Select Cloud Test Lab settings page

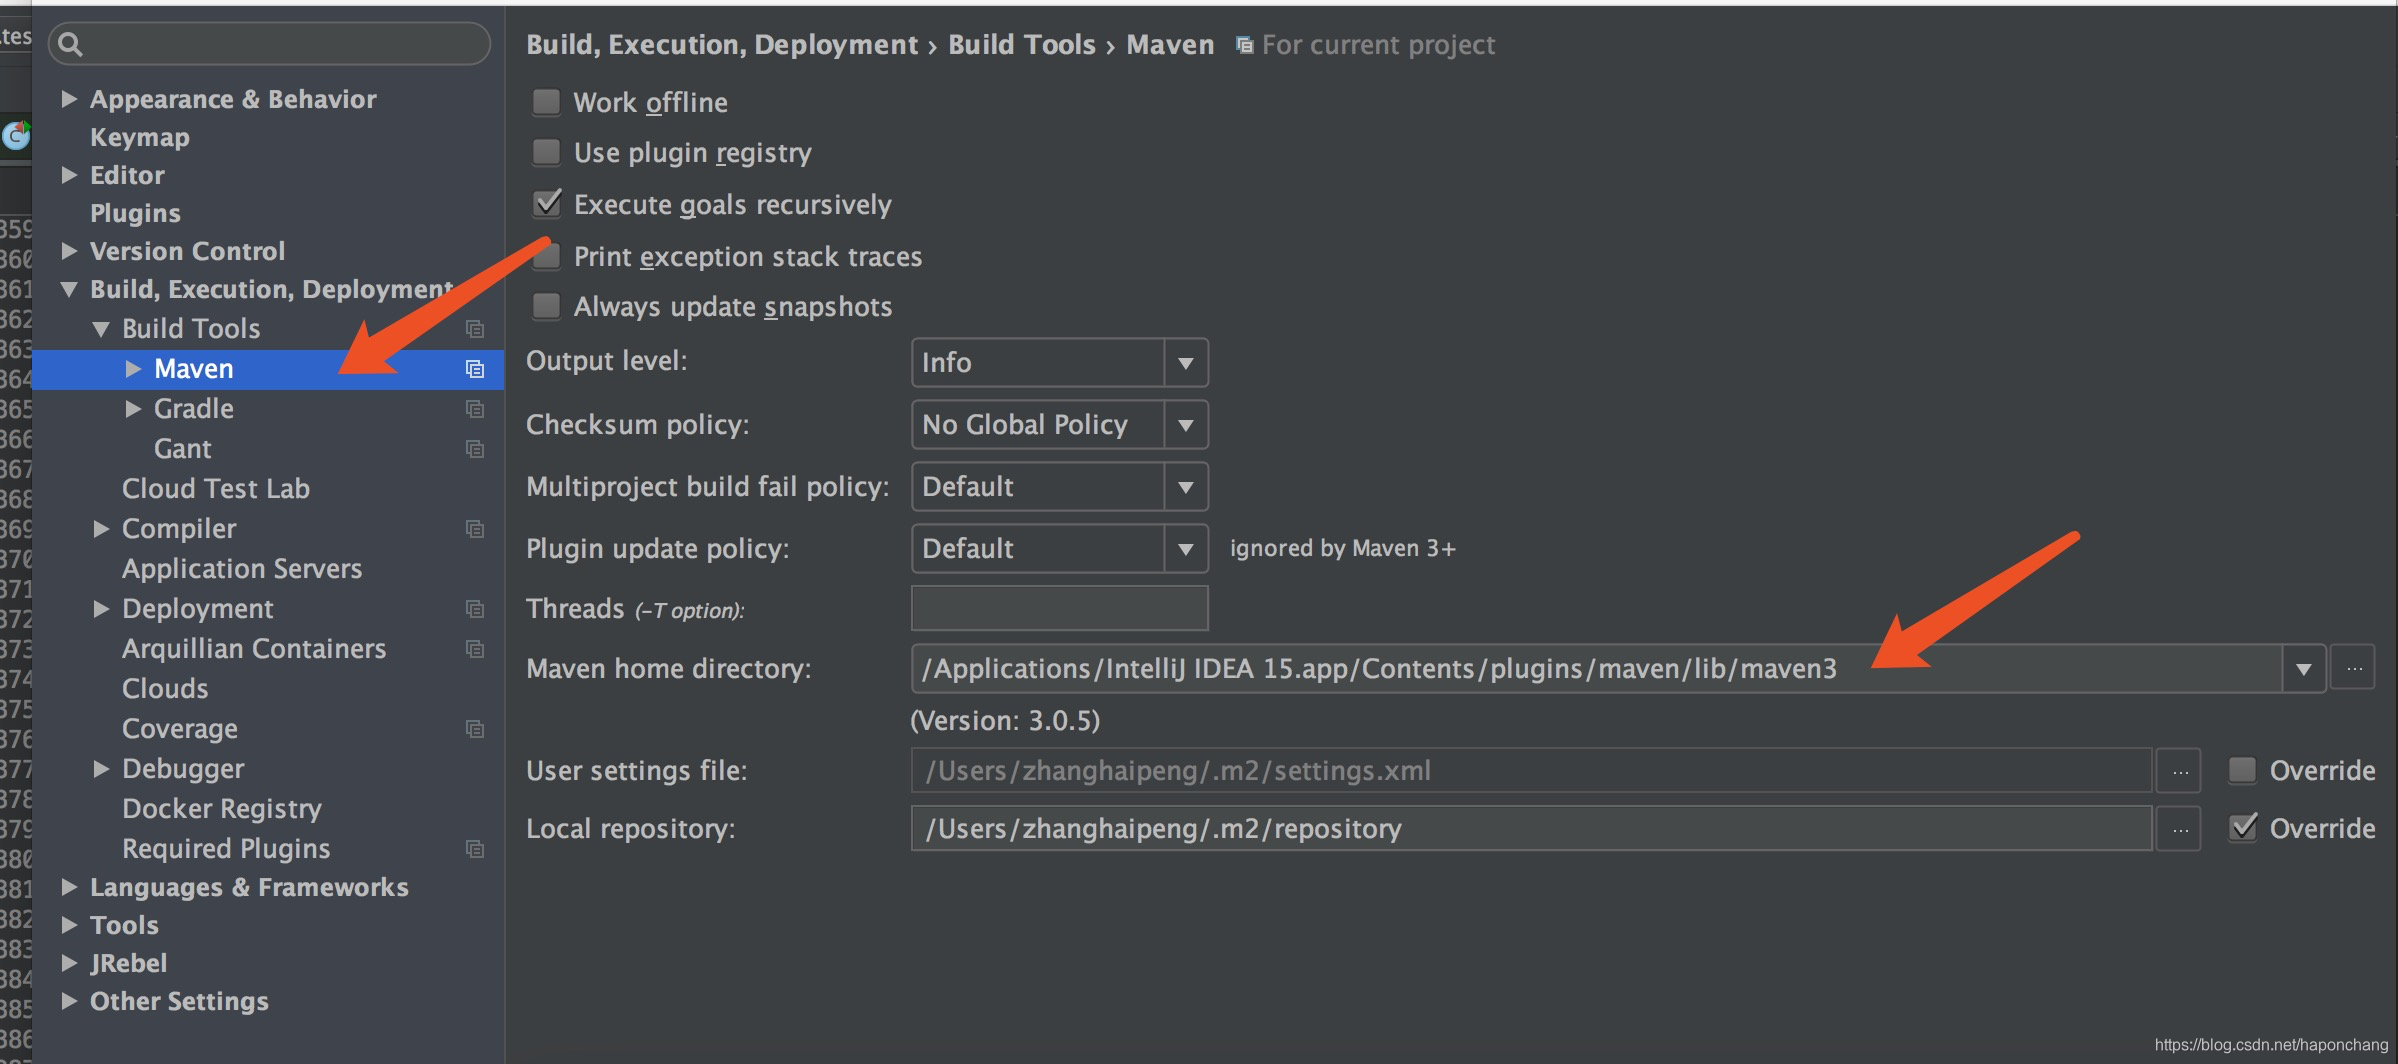click(x=215, y=489)
